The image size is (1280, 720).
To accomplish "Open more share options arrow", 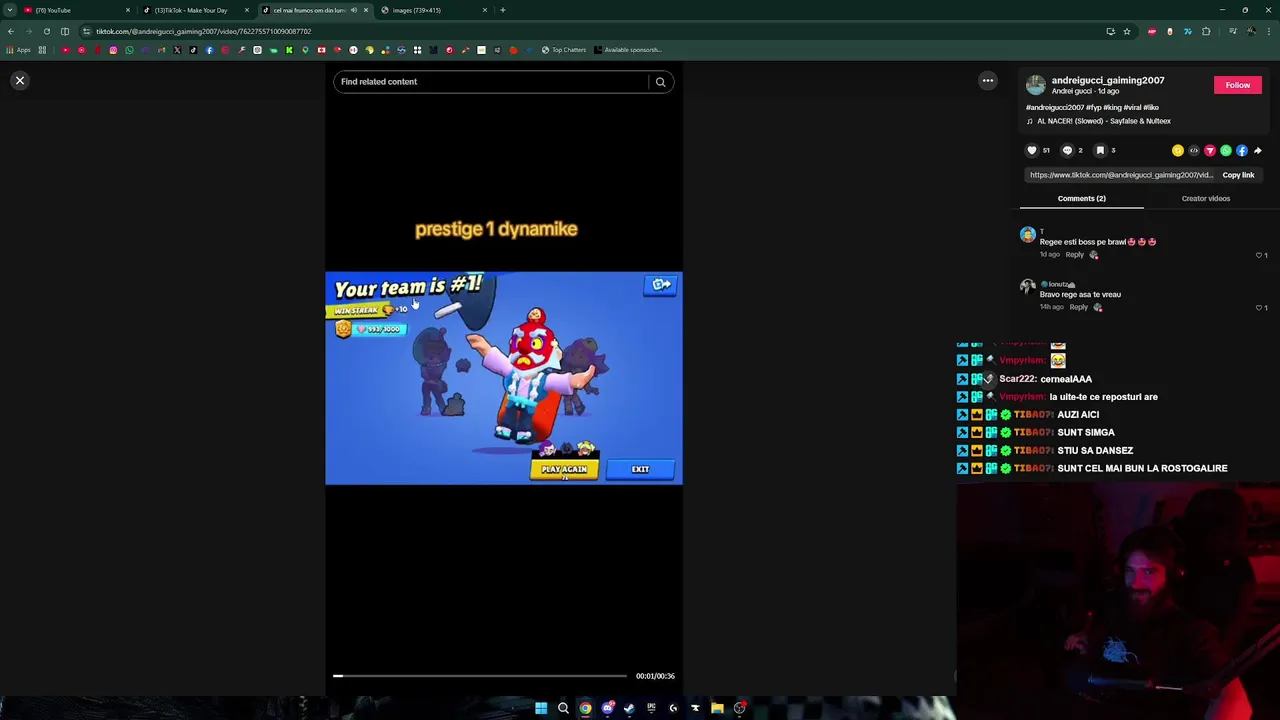I will [x=1257, y=151].
